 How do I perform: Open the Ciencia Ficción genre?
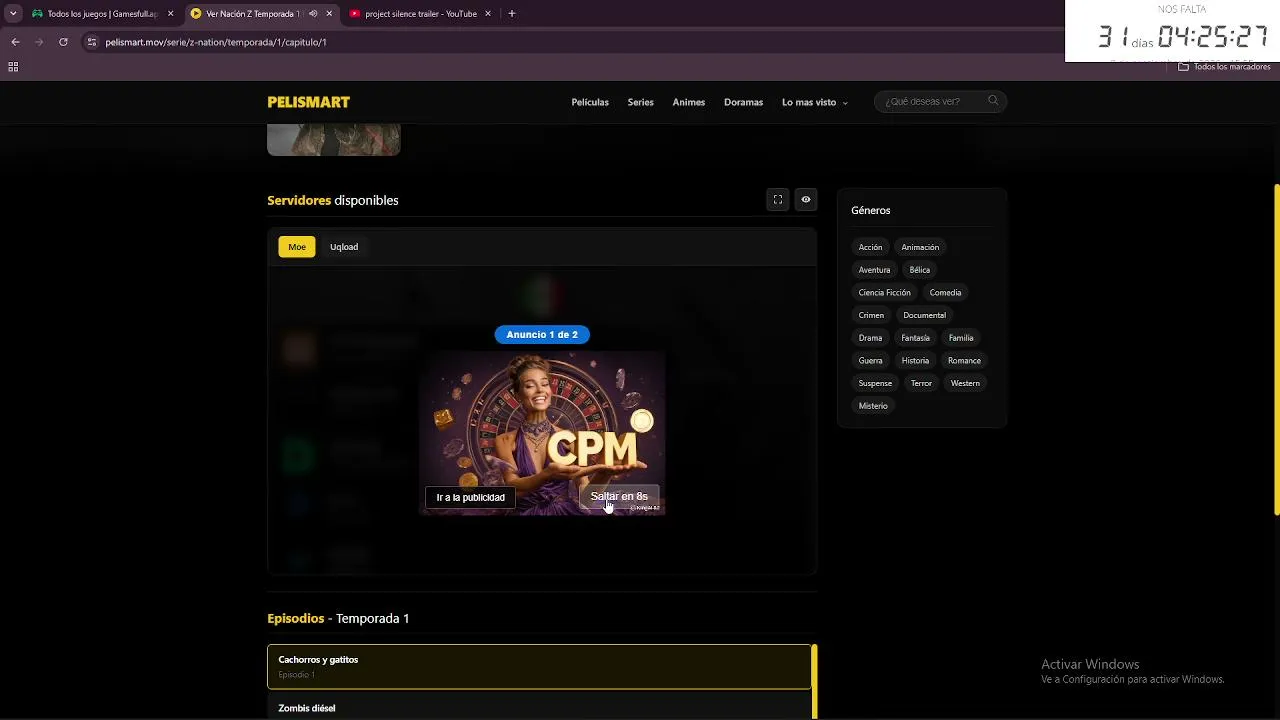click(885, 293)
